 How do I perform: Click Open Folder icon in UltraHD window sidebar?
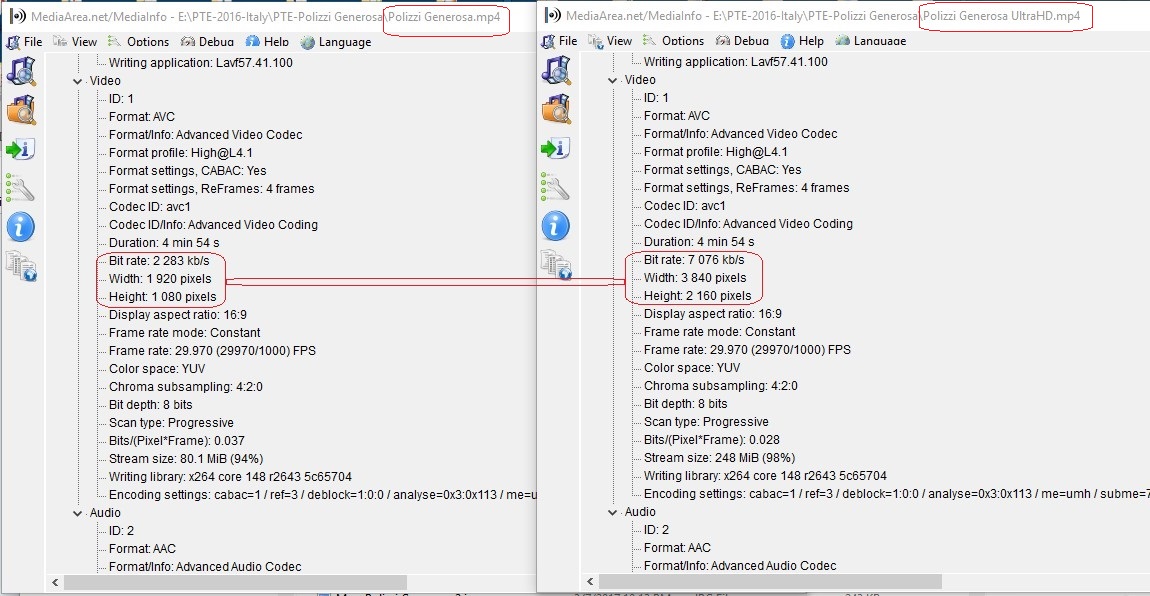tap(556, 108)
